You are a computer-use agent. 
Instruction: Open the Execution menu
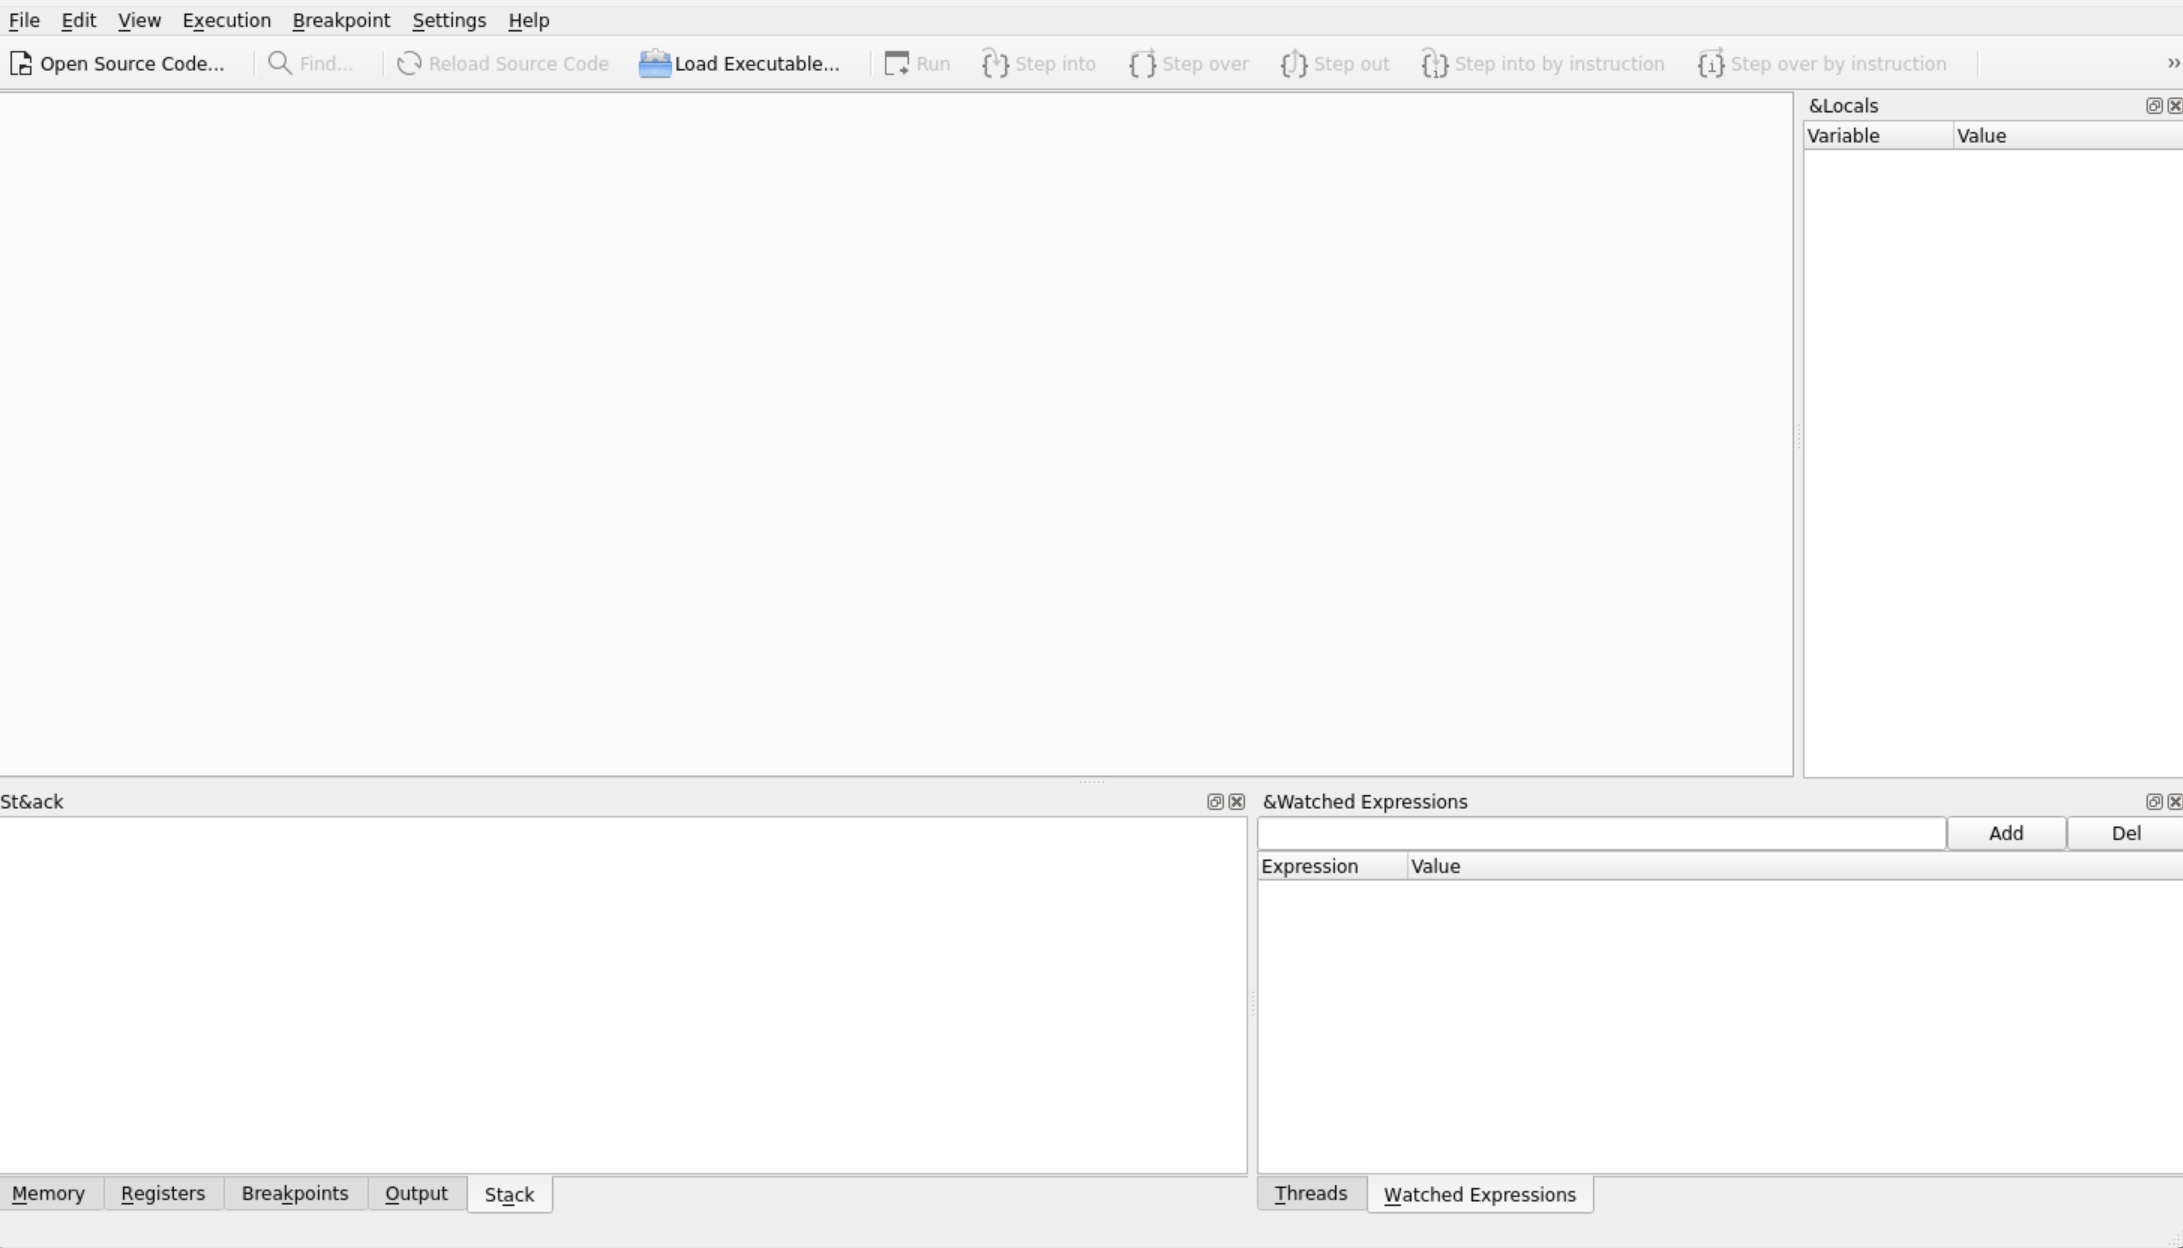click(x=226, y=20)
